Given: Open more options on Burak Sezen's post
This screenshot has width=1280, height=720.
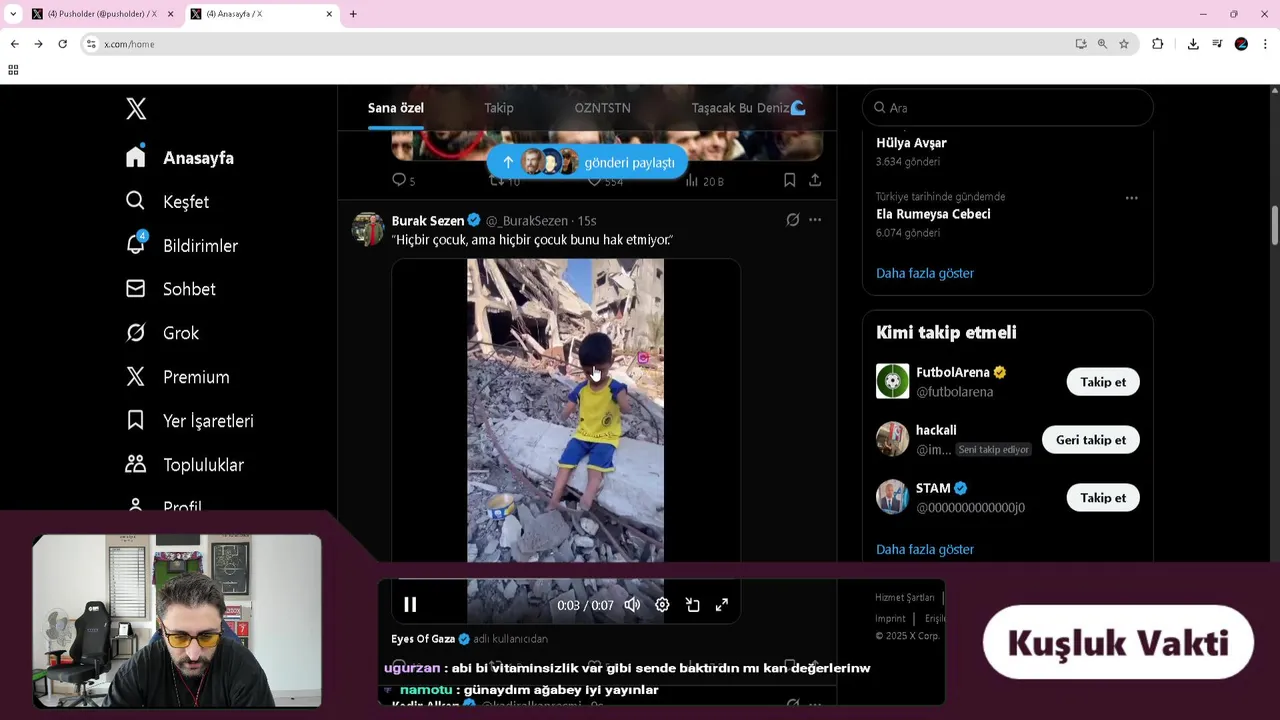Looking at the screenshot, I should coord(815,220).
